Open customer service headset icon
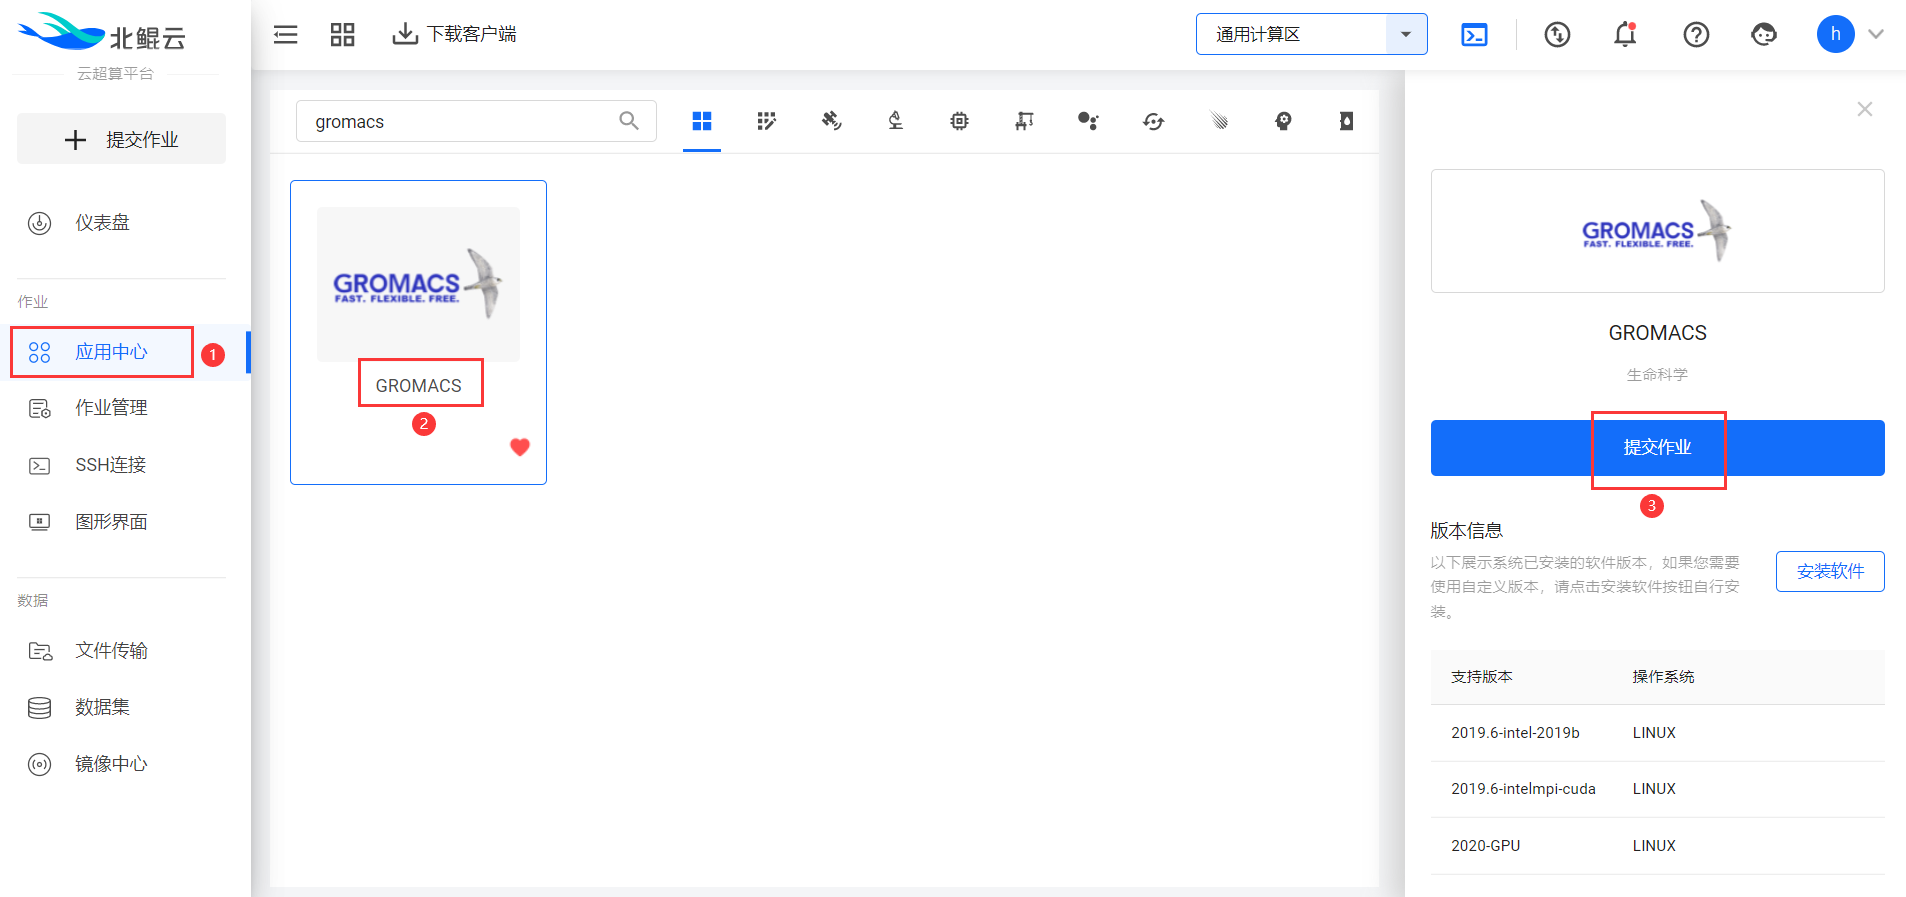This screenshot has width=1906, height=897. point(1764,35)
